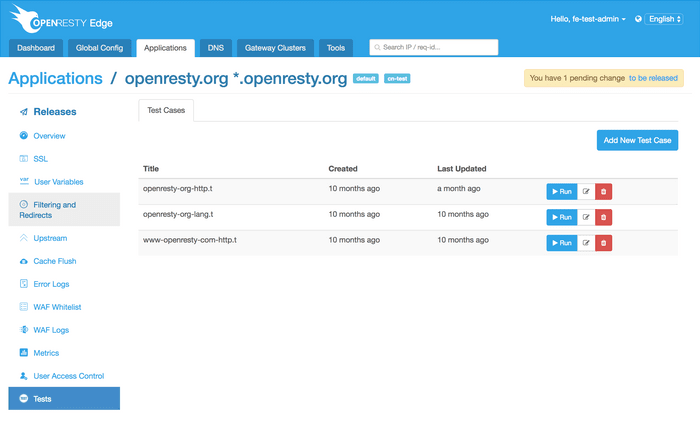Open the Tools tab

click(x=336, y=48)
